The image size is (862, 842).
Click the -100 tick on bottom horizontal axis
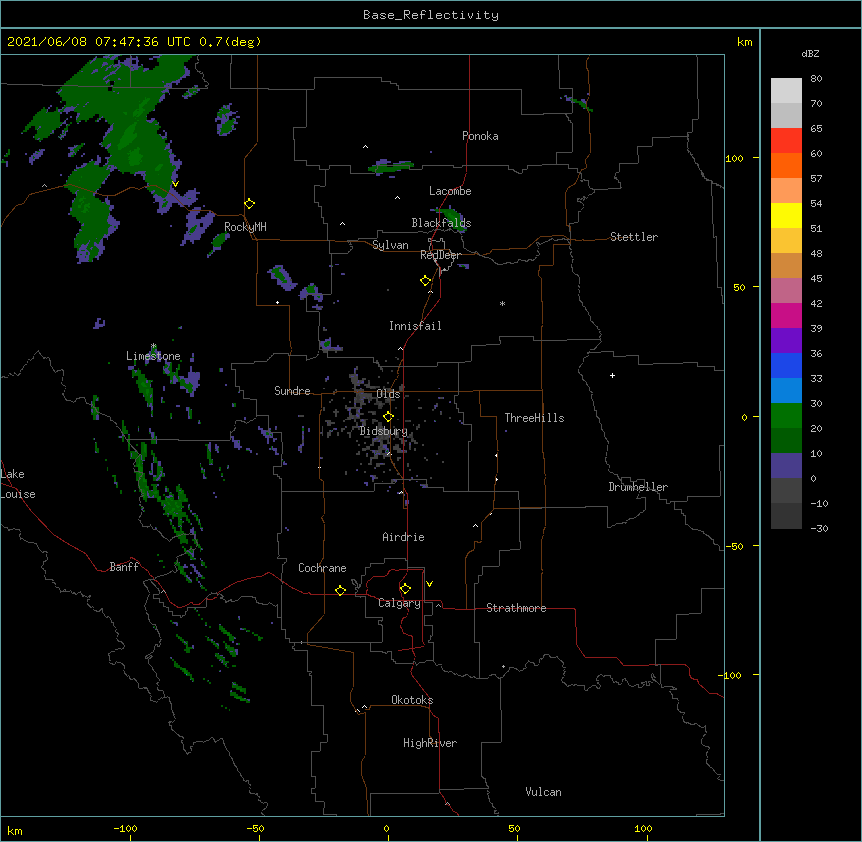pyautogui.click(x=125, y=828)
